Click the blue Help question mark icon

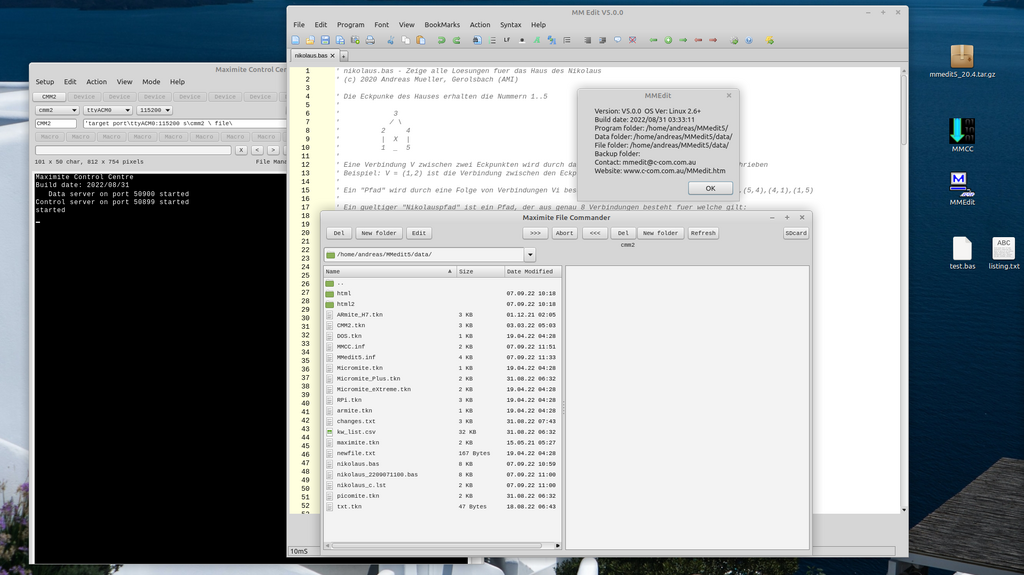[748, 40]
